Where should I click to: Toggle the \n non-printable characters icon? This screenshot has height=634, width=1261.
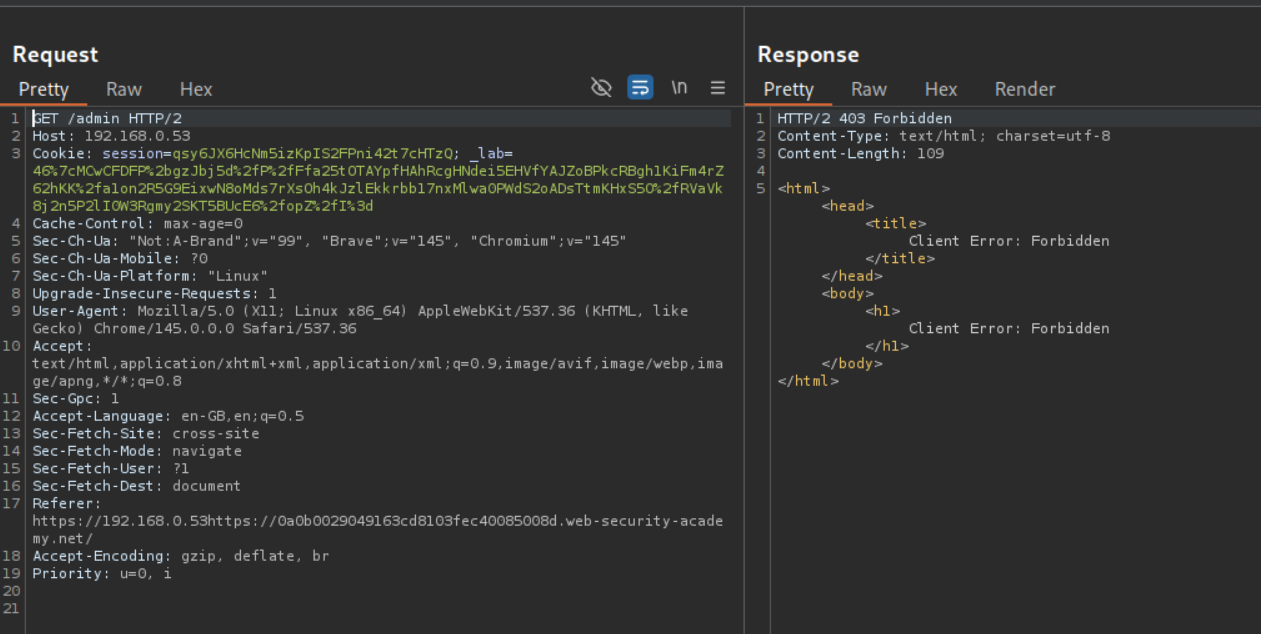pos(679,88)
